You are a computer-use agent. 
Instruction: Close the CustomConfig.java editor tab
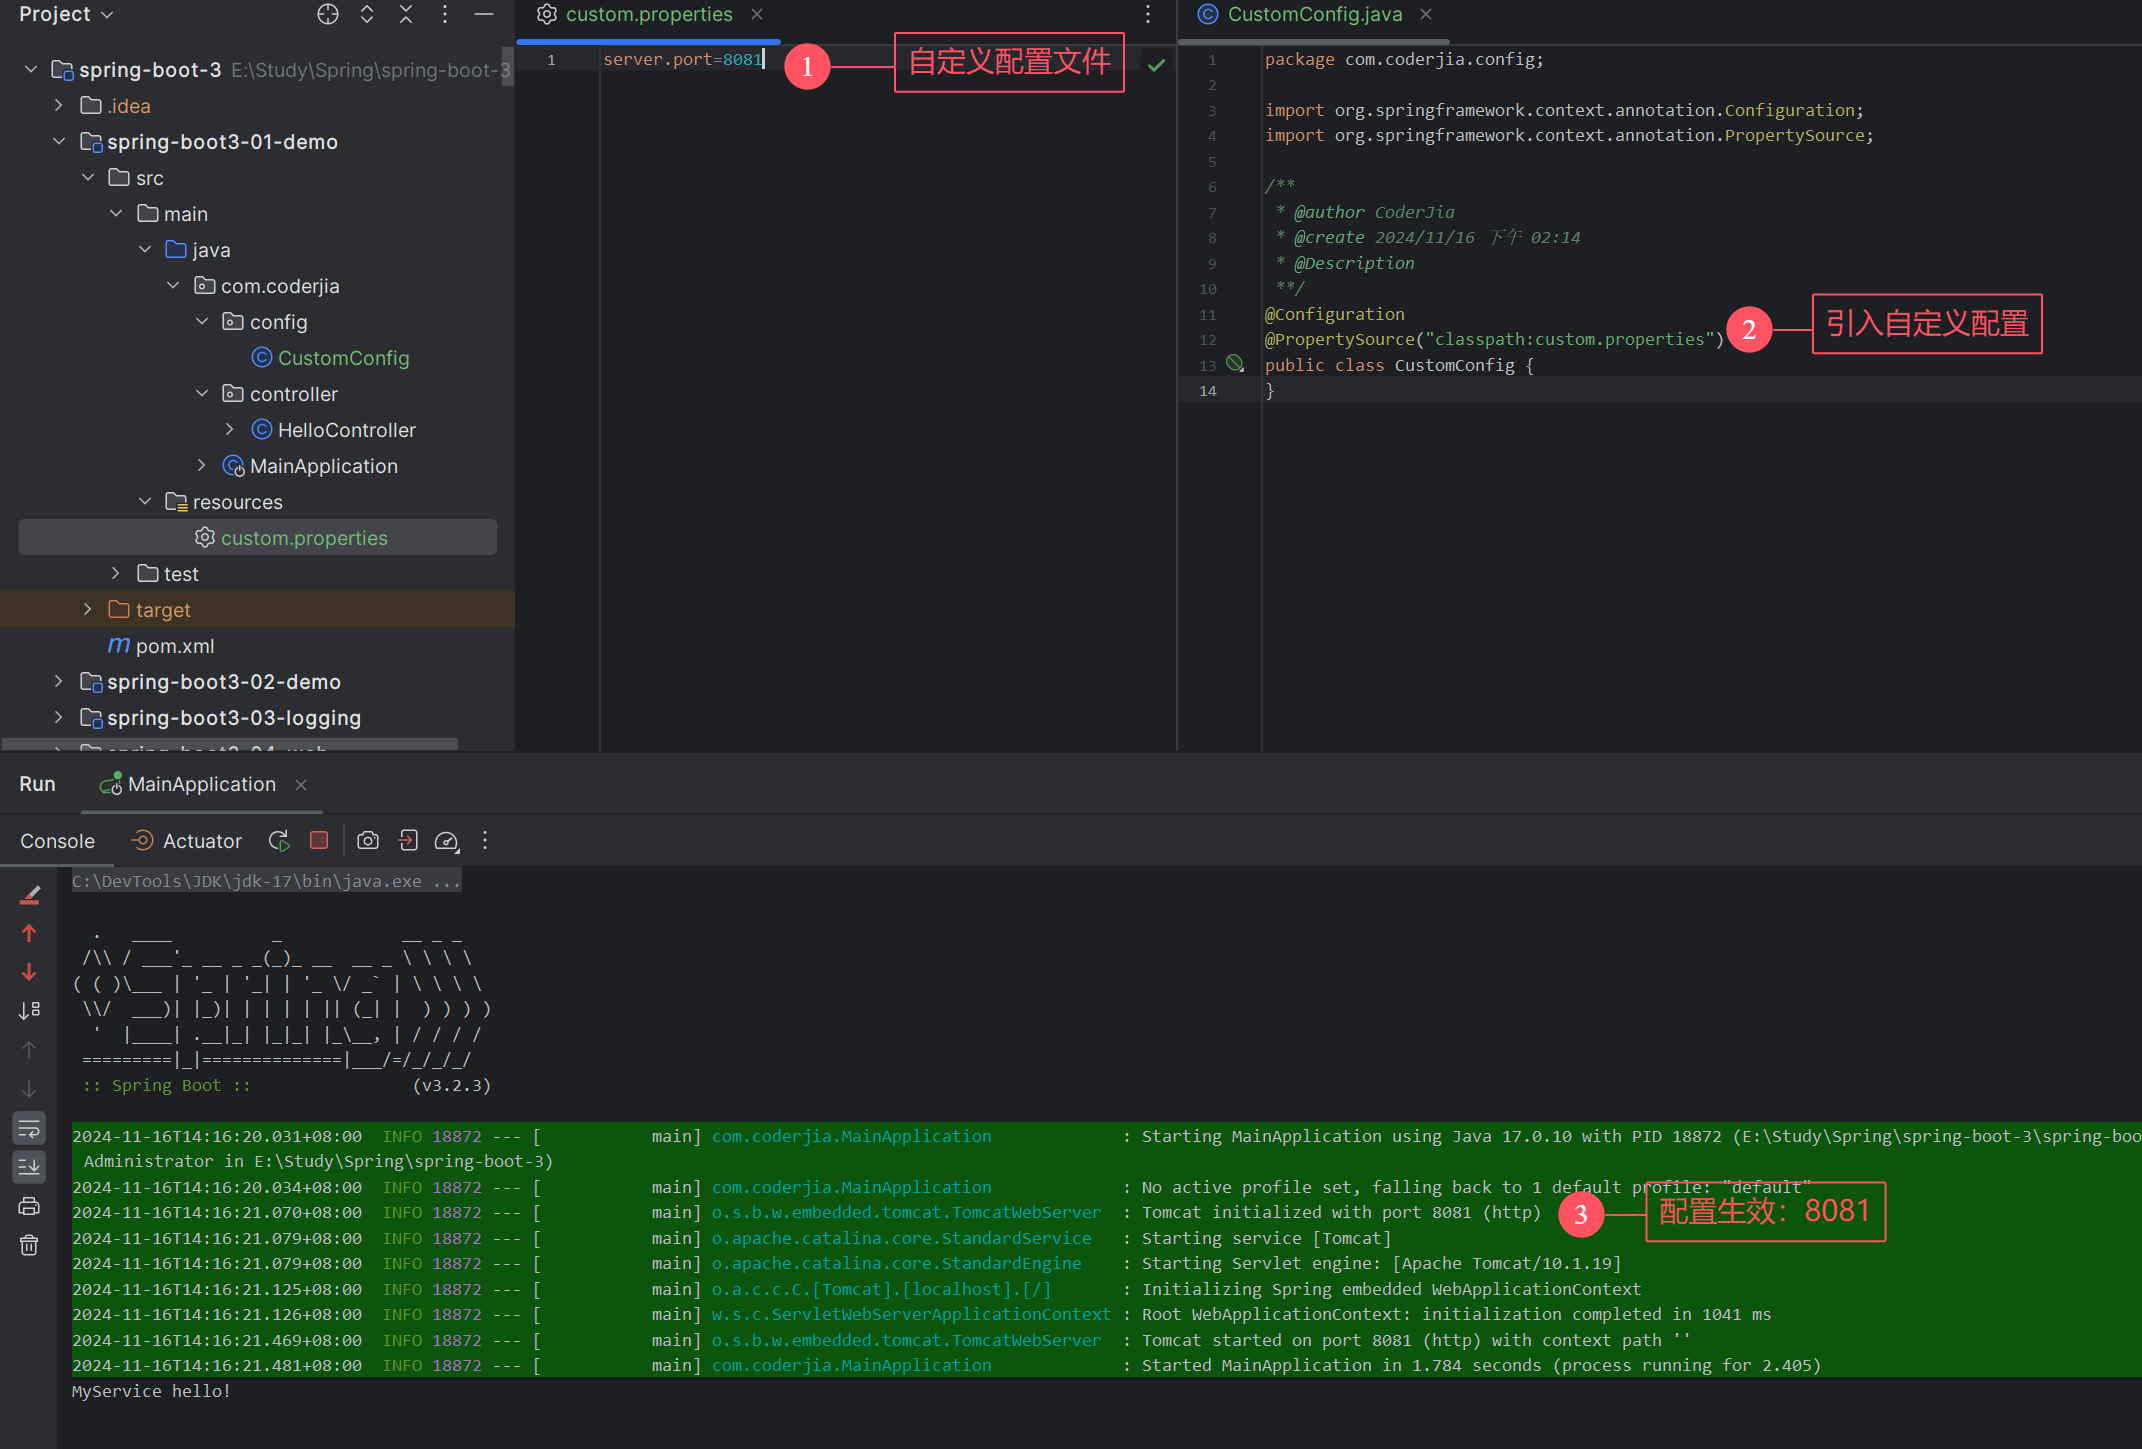click(x=1426, y=14)
